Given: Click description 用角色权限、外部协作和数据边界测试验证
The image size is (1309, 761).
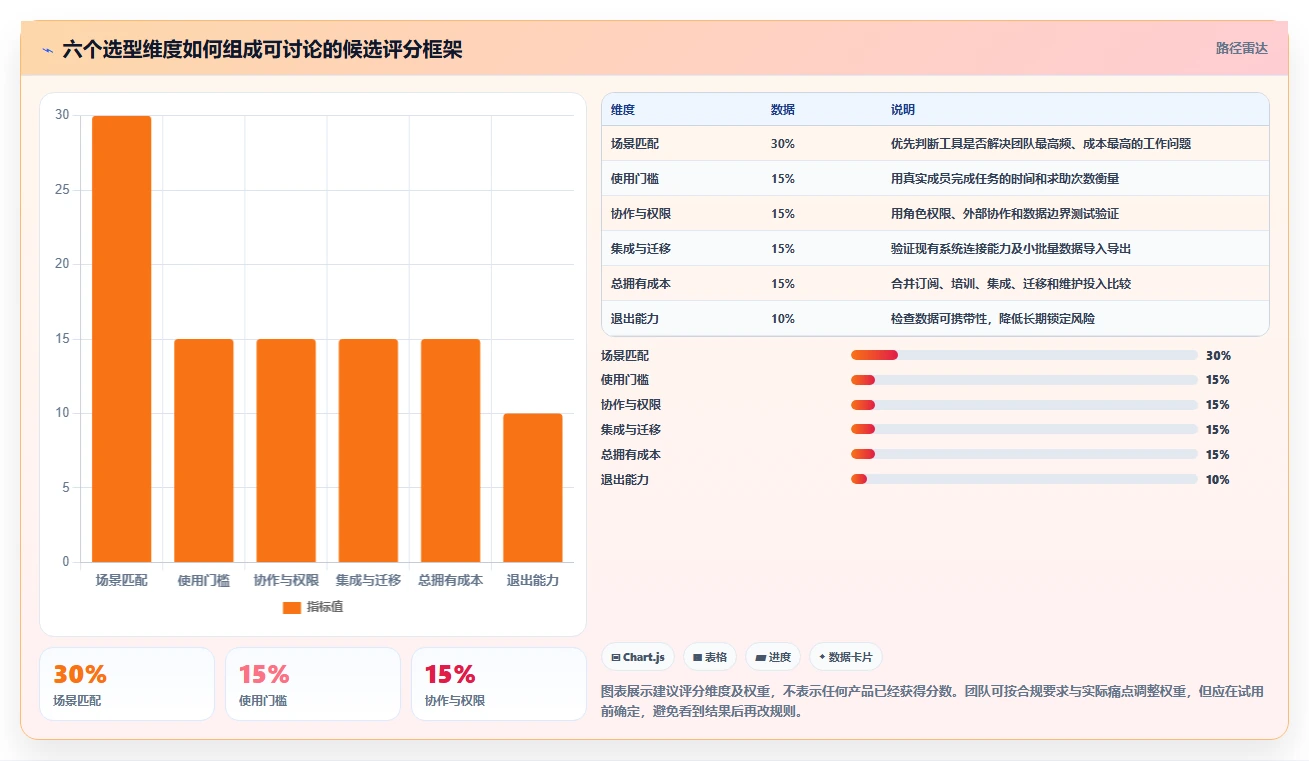Looking at the screenshot, I should pos(1005,214).
